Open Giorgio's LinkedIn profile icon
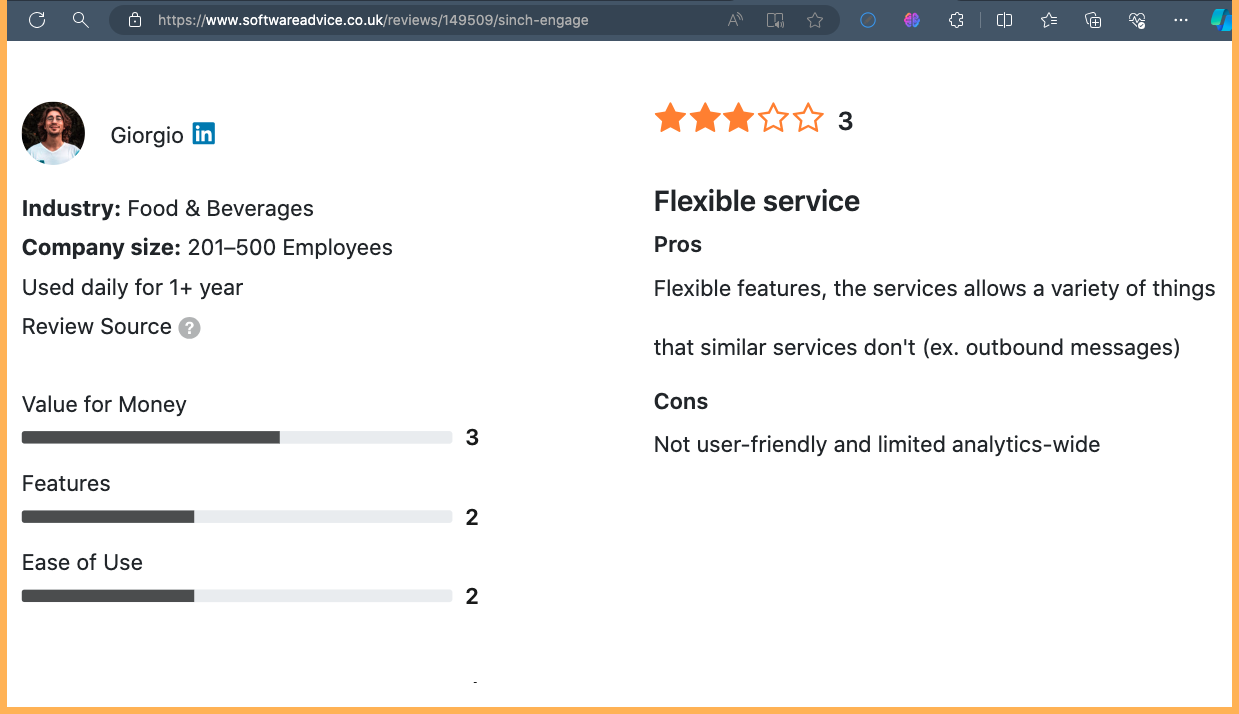Screen dimensions: 1239x714 (x=204, y=133)
